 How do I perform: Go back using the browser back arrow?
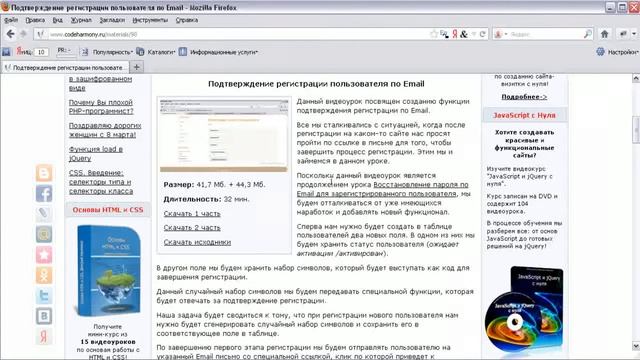tap(11, 34)
